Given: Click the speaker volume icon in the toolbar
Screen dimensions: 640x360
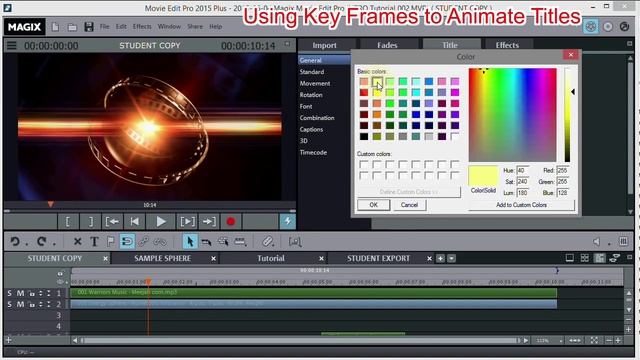Looking at the screenshot, I should pos(596,242).
